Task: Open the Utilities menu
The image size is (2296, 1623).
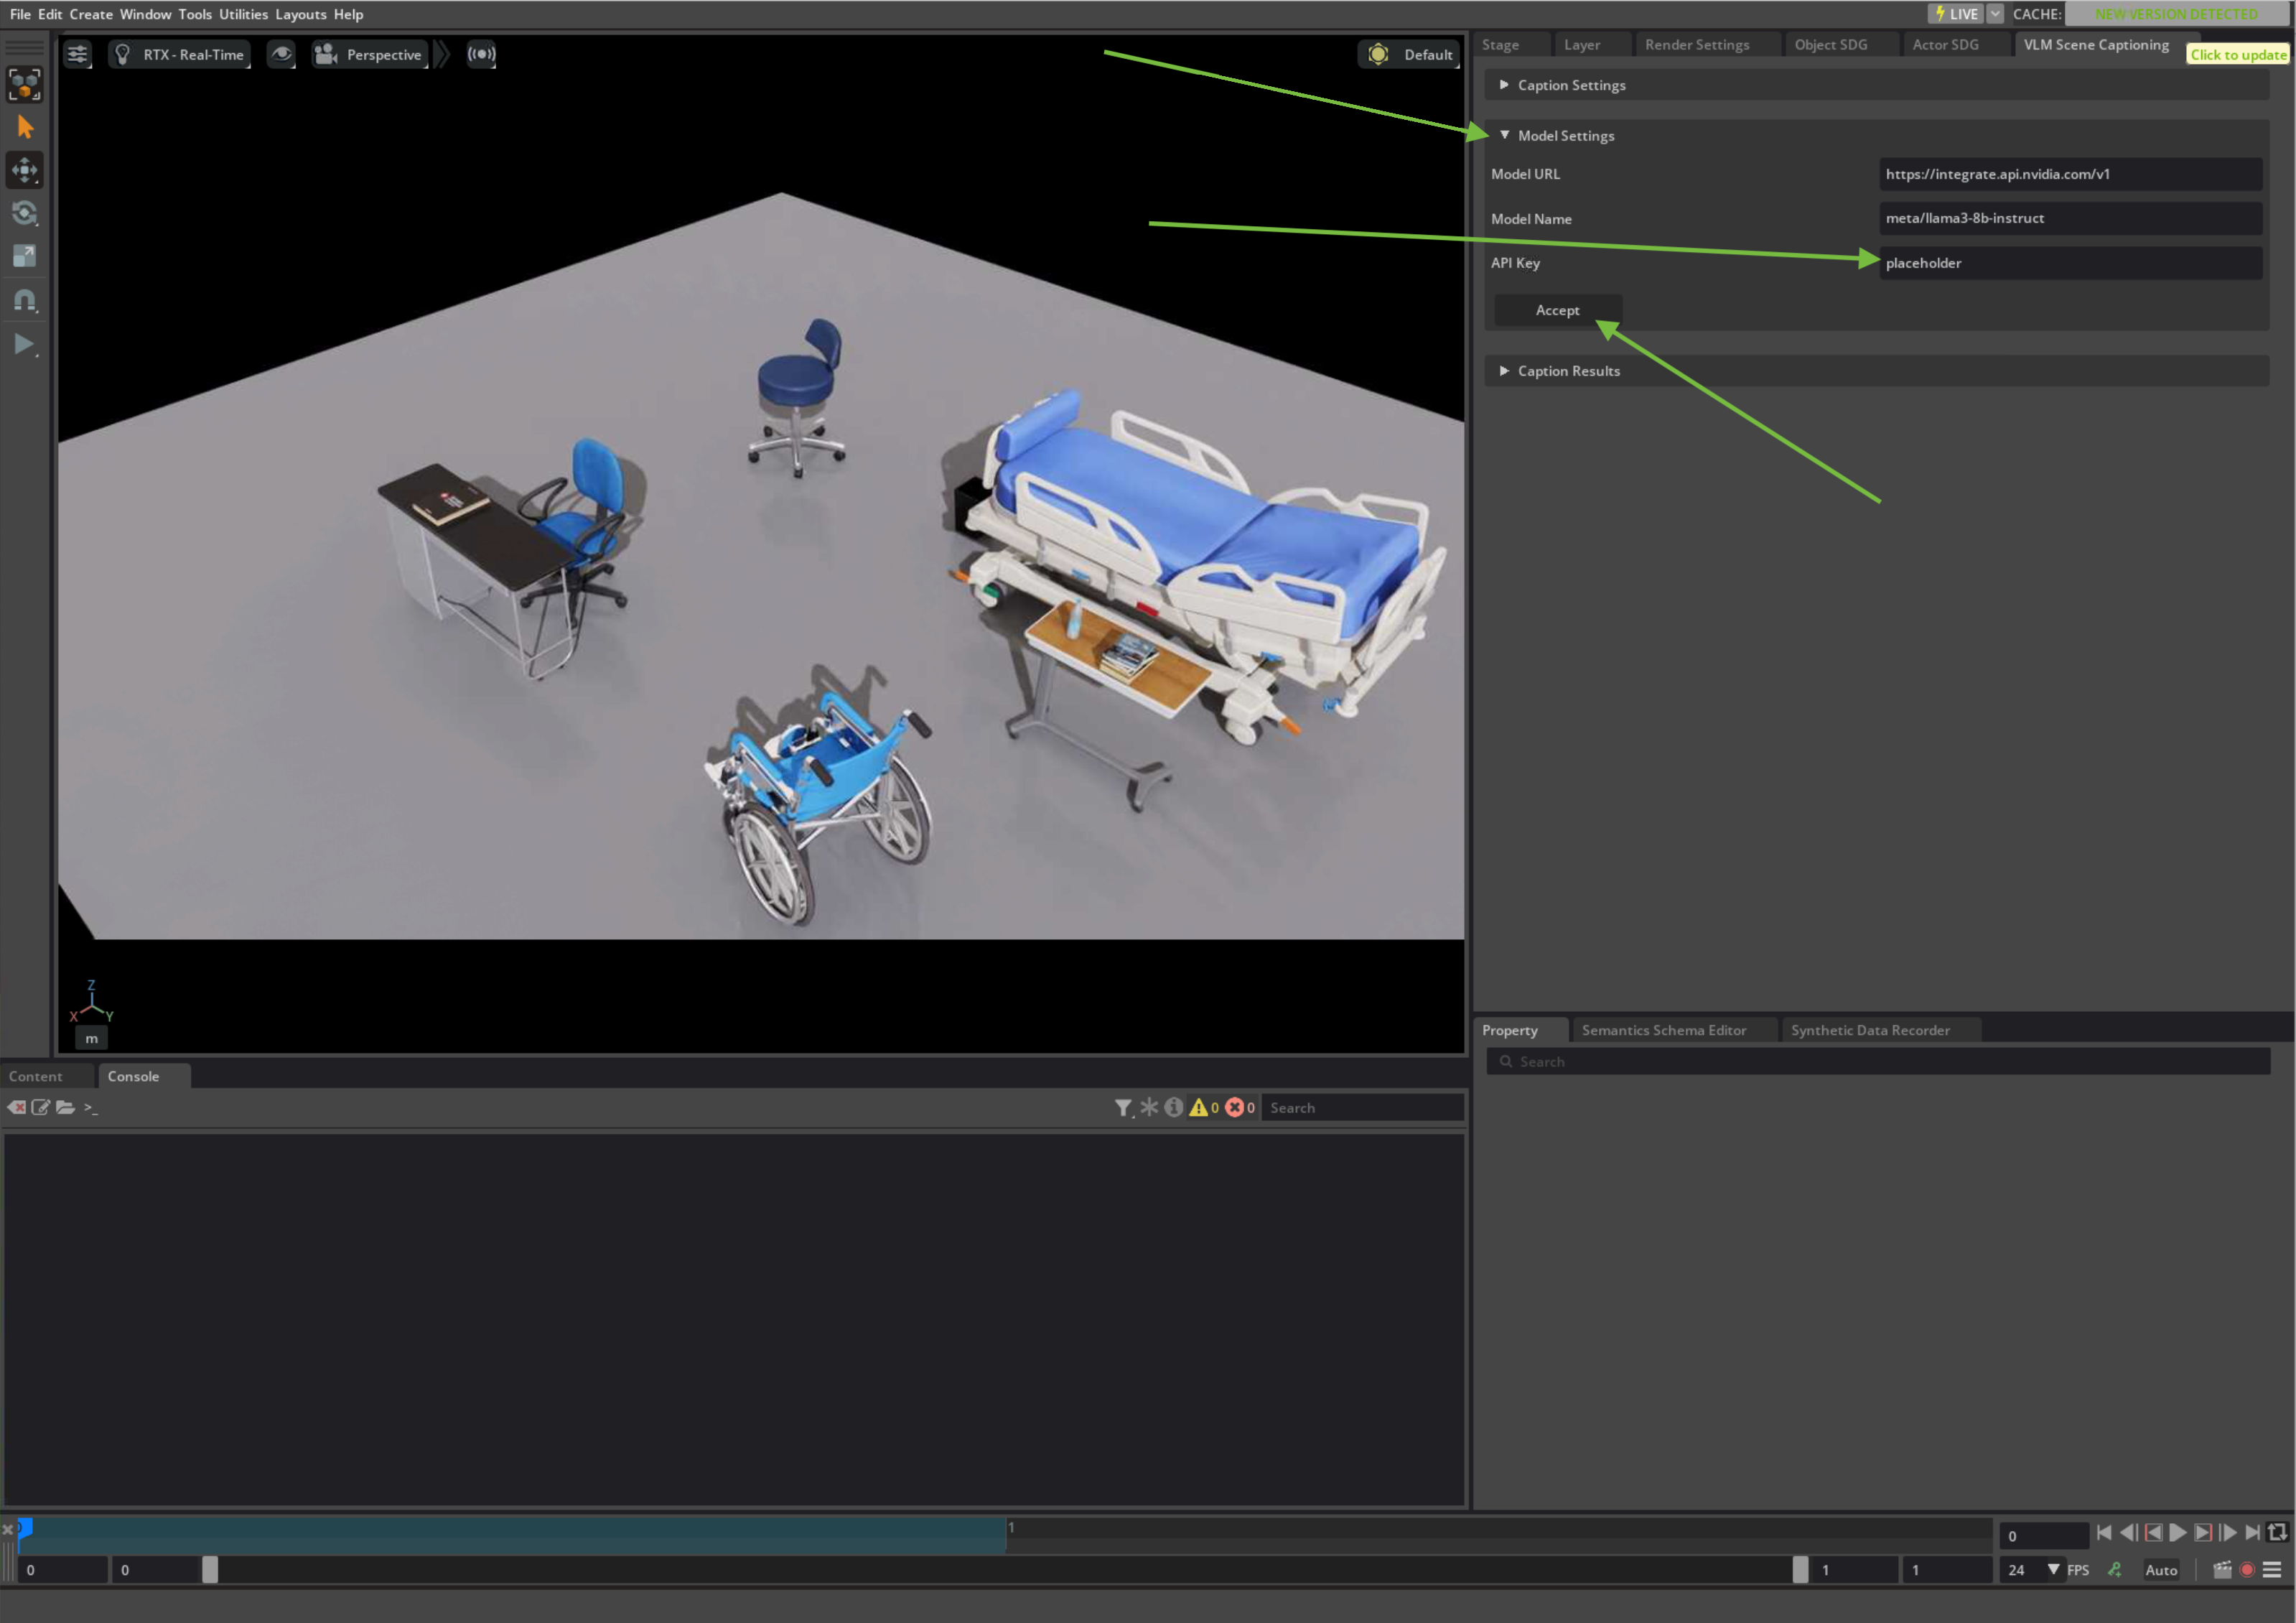Action: coord(243,14)
